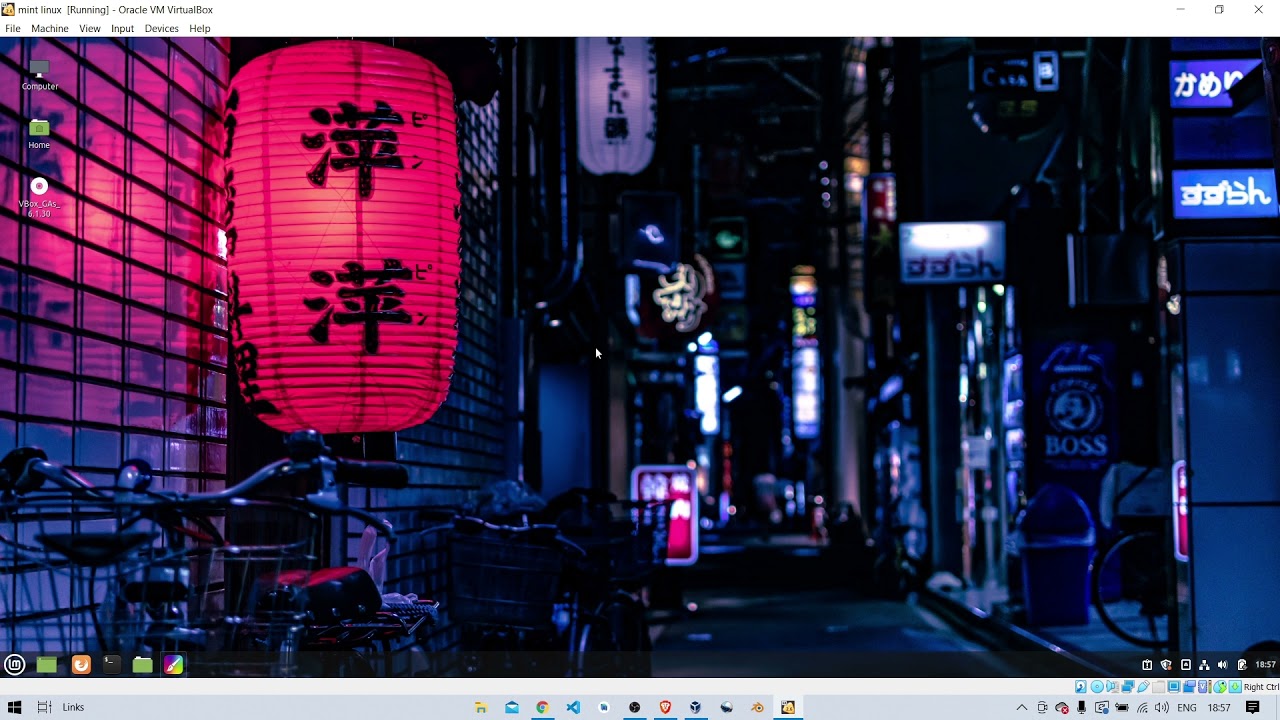This screenshot has height=720, width=1280.
Task: Open the View menu
Action: click(90, 28)
